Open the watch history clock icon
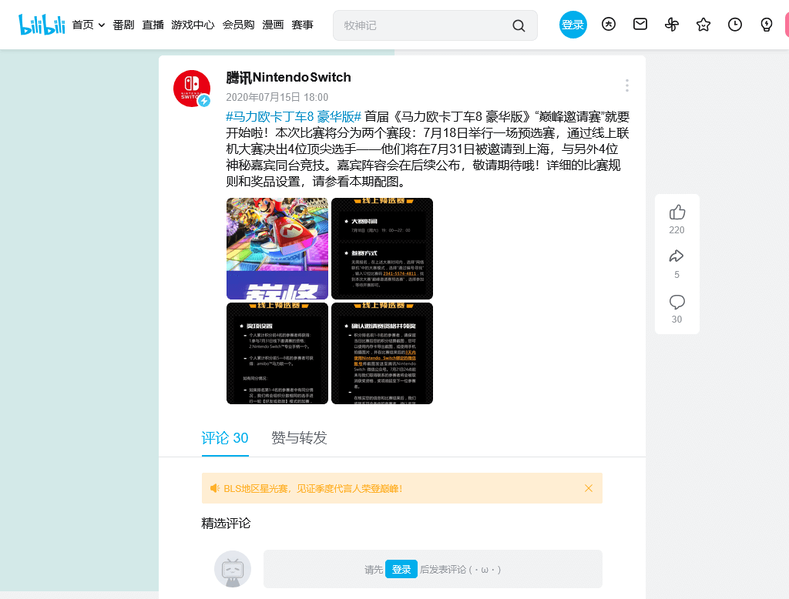 [x=735, y=24]
